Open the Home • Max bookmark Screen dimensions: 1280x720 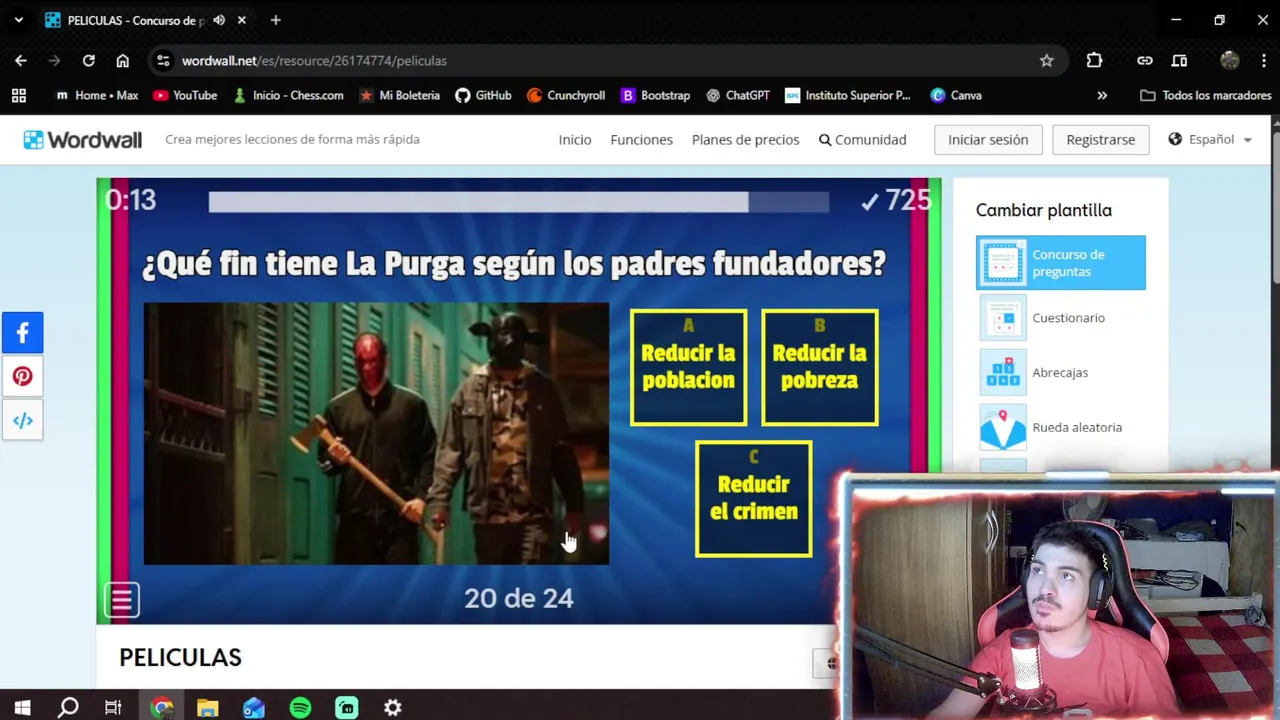97,95
